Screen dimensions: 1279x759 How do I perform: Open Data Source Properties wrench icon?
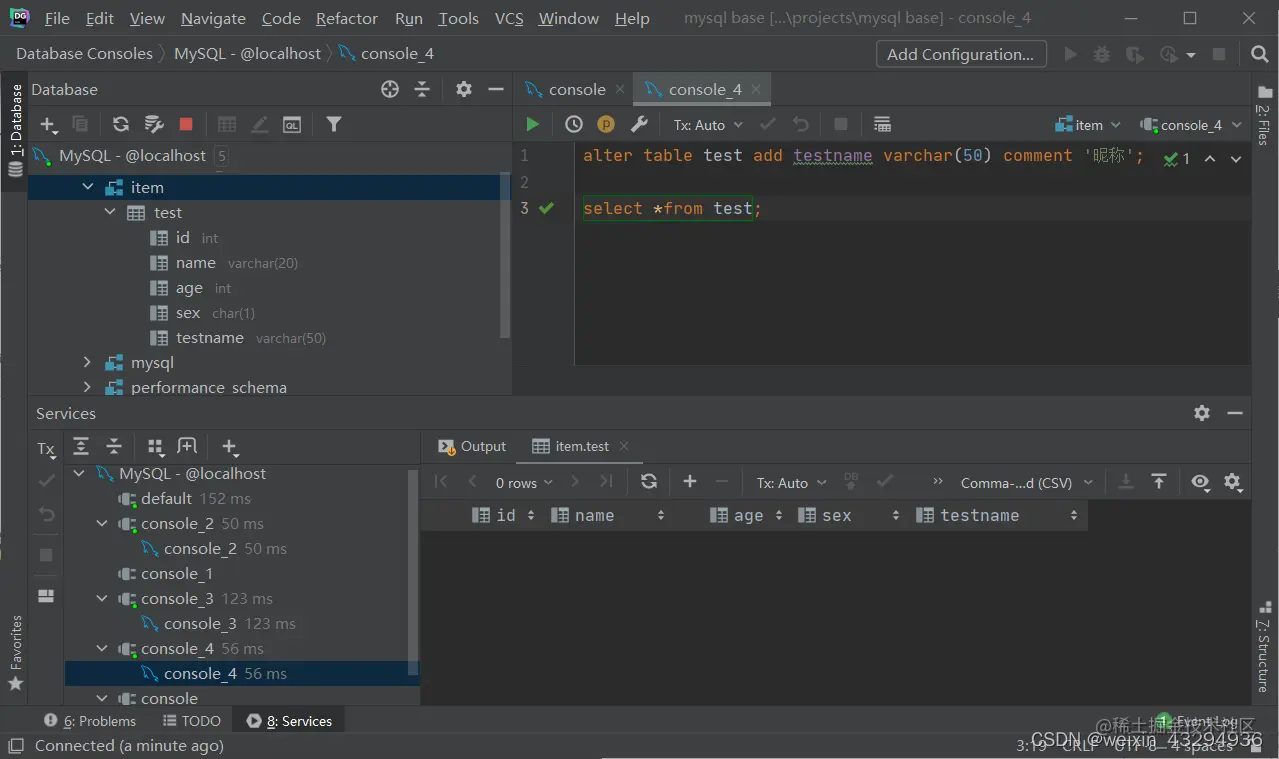click(x=154, y=124)
